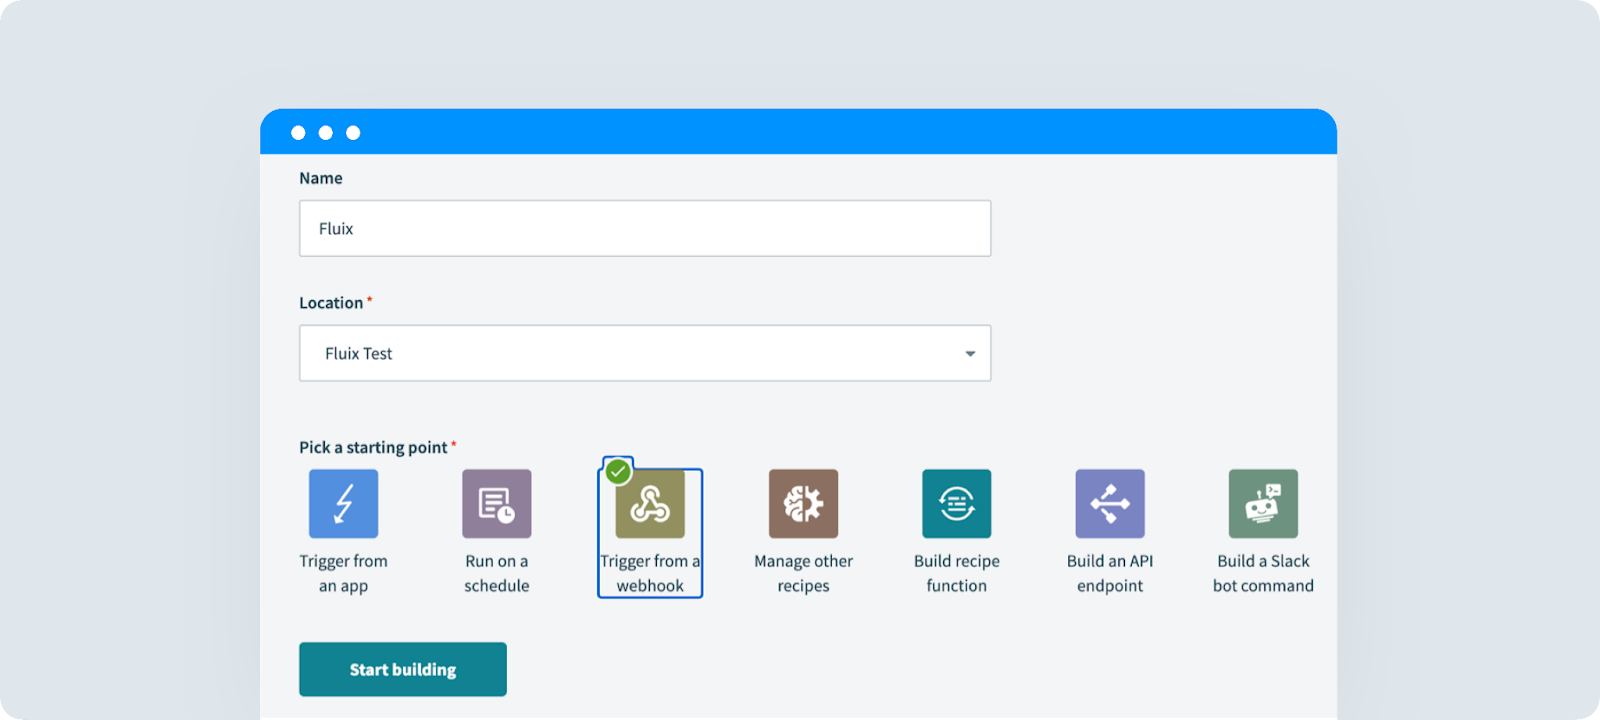Click the "Run on a schedule" label
Screen dimensions: 1600x720
[497, 573]
